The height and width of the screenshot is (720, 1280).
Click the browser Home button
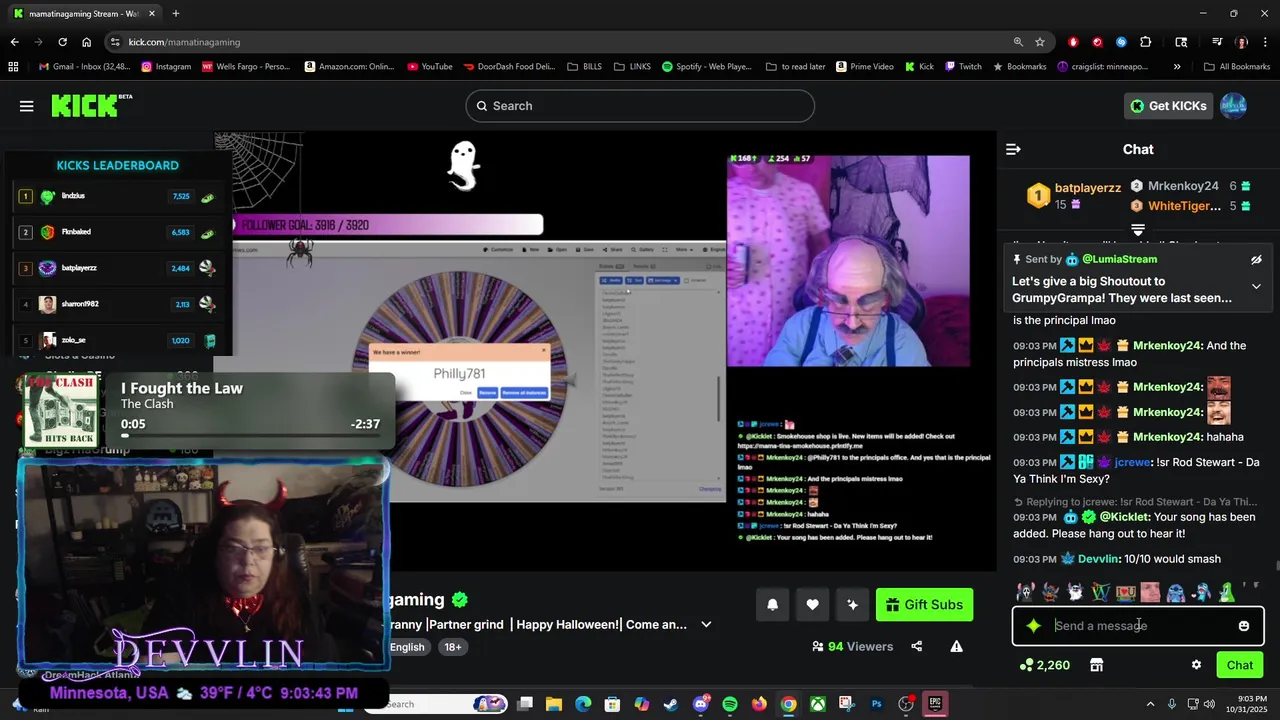(87, 42)
